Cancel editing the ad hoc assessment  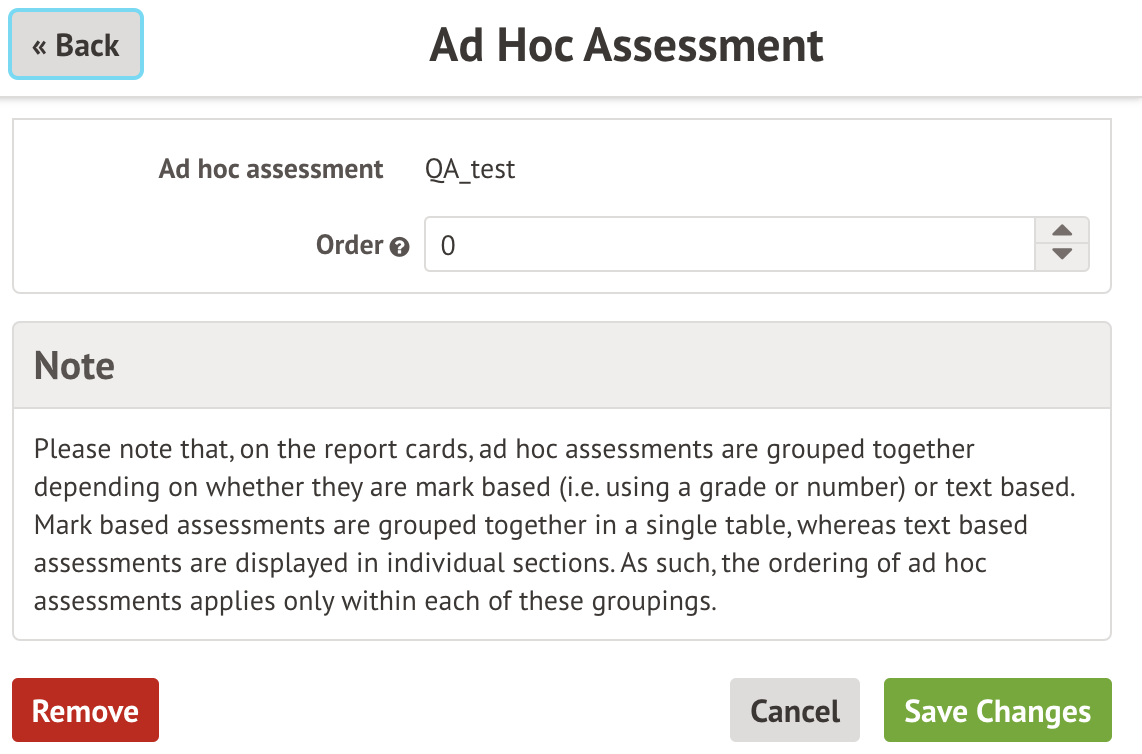795,711
